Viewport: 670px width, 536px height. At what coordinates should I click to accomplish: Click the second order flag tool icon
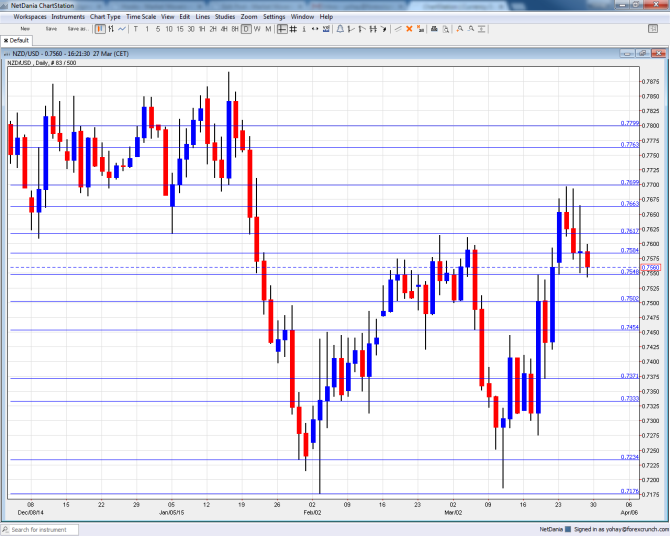click(362, 29)
